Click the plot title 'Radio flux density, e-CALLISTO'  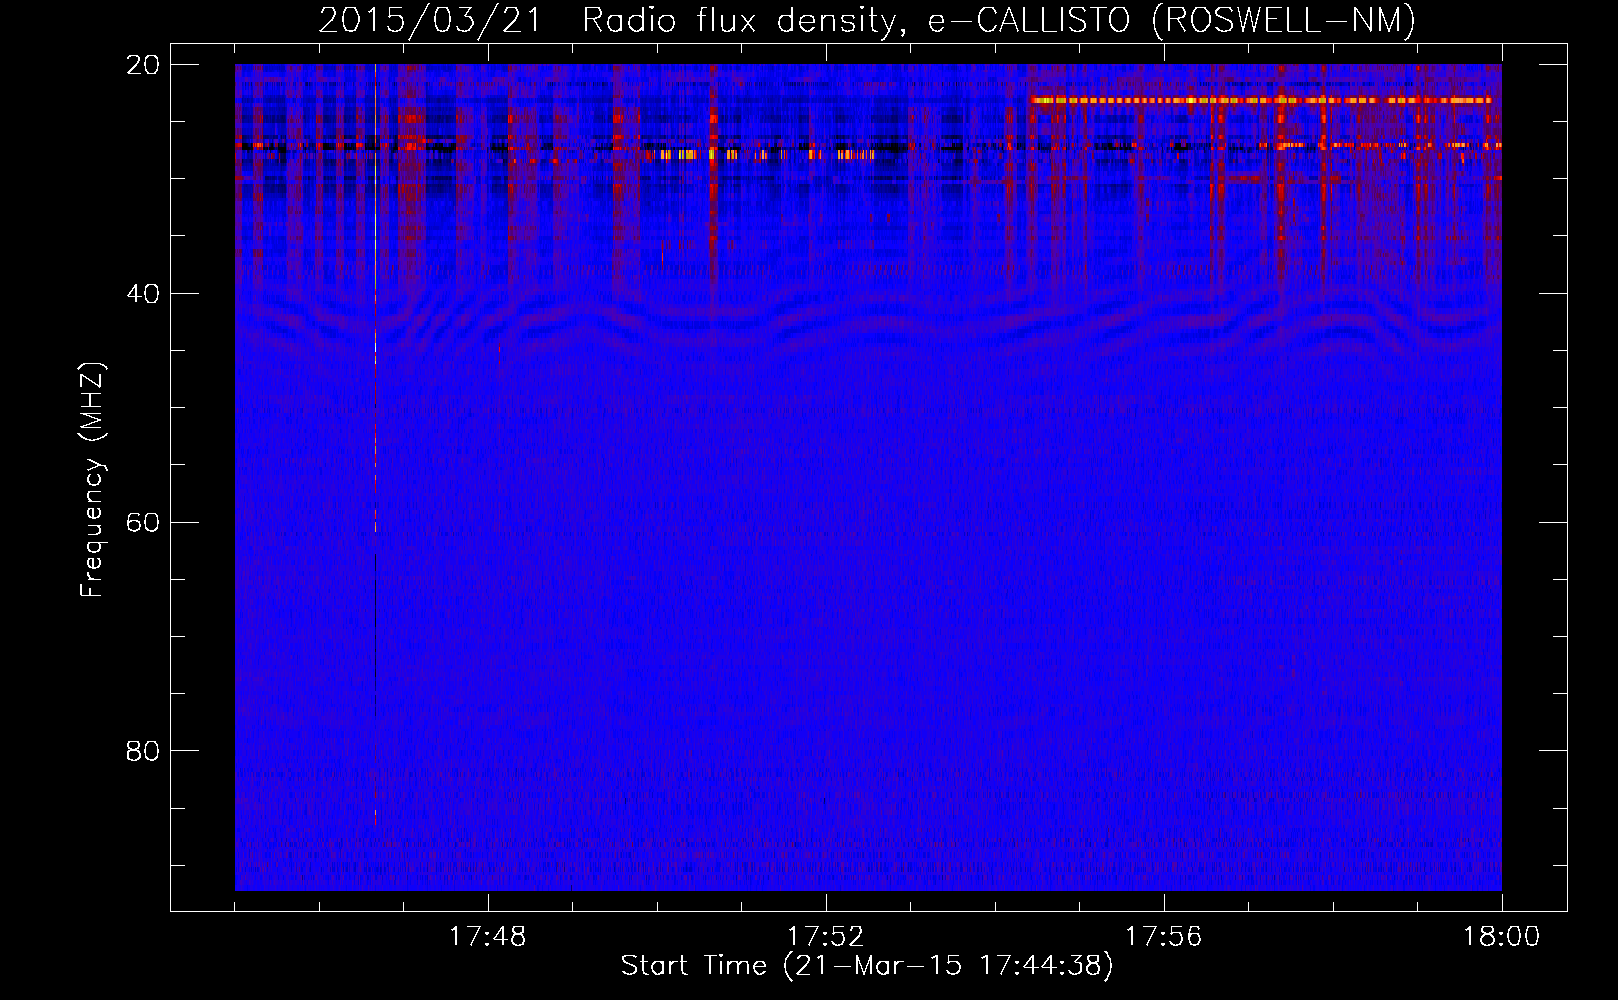coord(857,21)
